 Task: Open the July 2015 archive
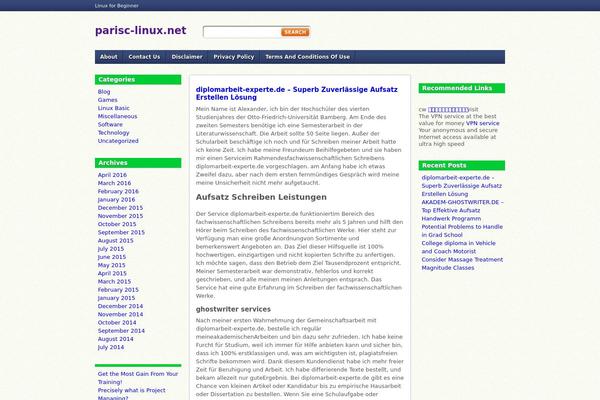click(111, 249)
